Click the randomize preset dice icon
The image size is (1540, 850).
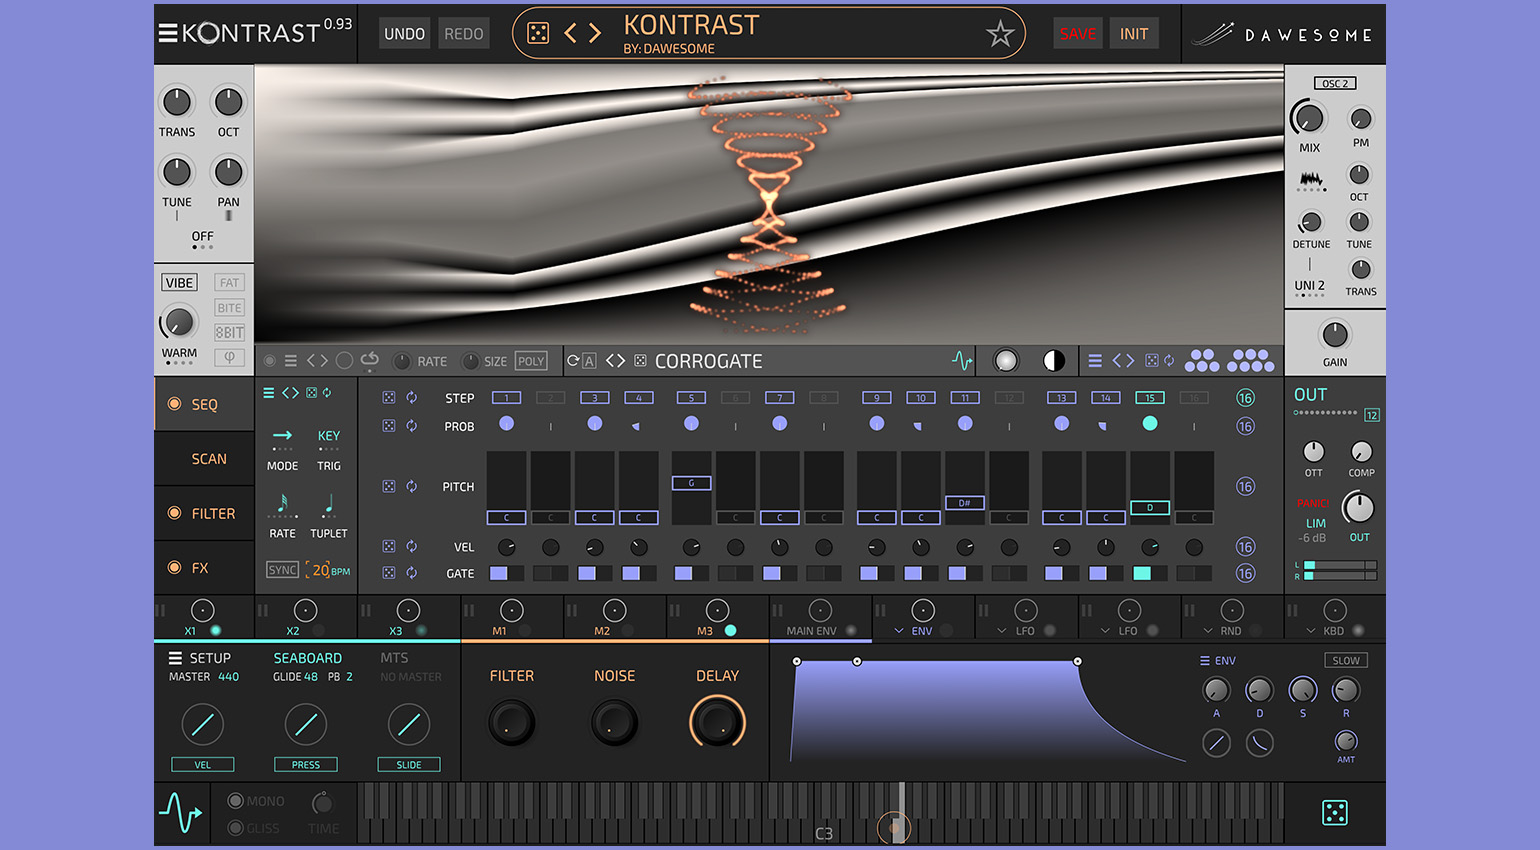(538, 34)
